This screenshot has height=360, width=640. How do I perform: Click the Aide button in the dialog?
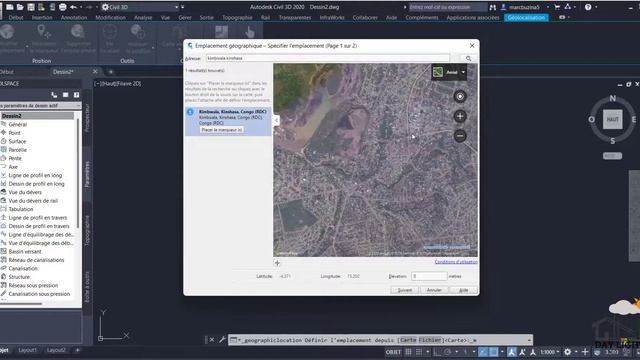[x=463, y=290]
